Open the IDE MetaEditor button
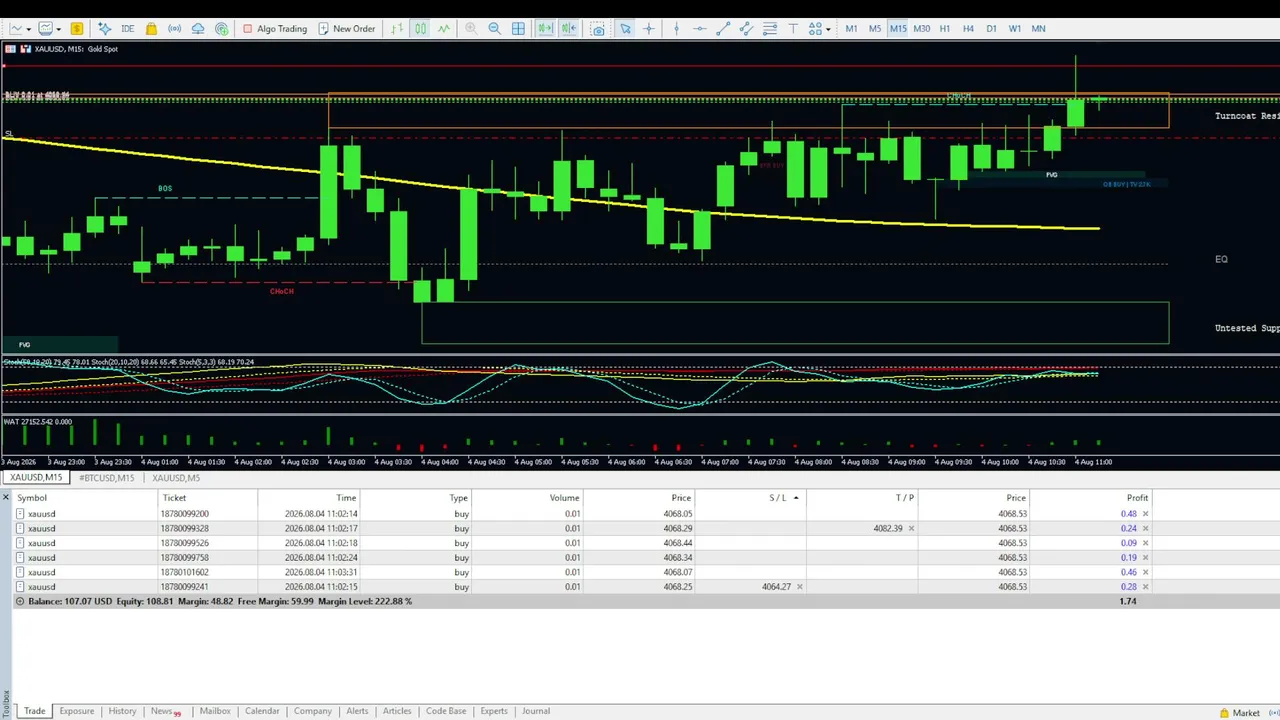The image size is (1280, 720). click(127, 28)
